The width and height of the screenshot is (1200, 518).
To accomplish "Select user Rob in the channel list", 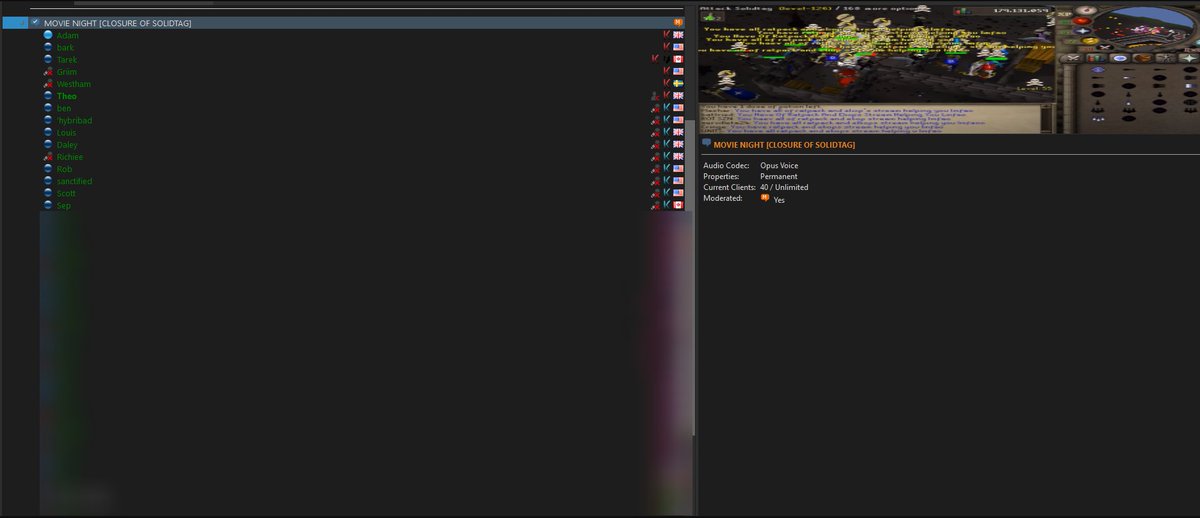I will coord(64,169).
